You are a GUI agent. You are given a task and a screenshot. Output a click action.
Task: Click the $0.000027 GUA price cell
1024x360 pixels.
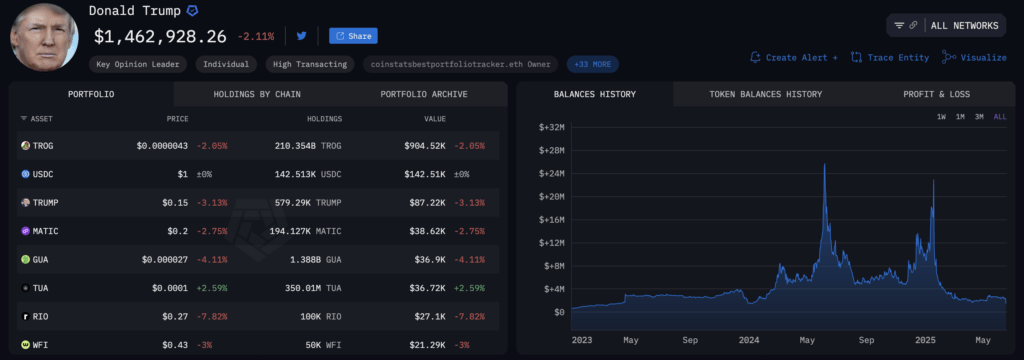tap(165, 259)
